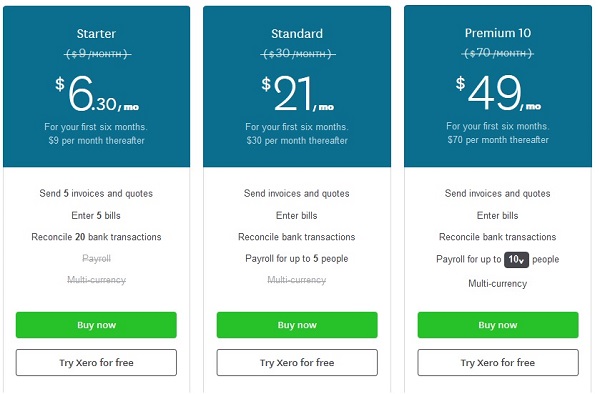Image resolution: width=600 pixels, height=394 pixels.
Task: Try Xero for free on Starter plan
Action: tap(96, 362)
